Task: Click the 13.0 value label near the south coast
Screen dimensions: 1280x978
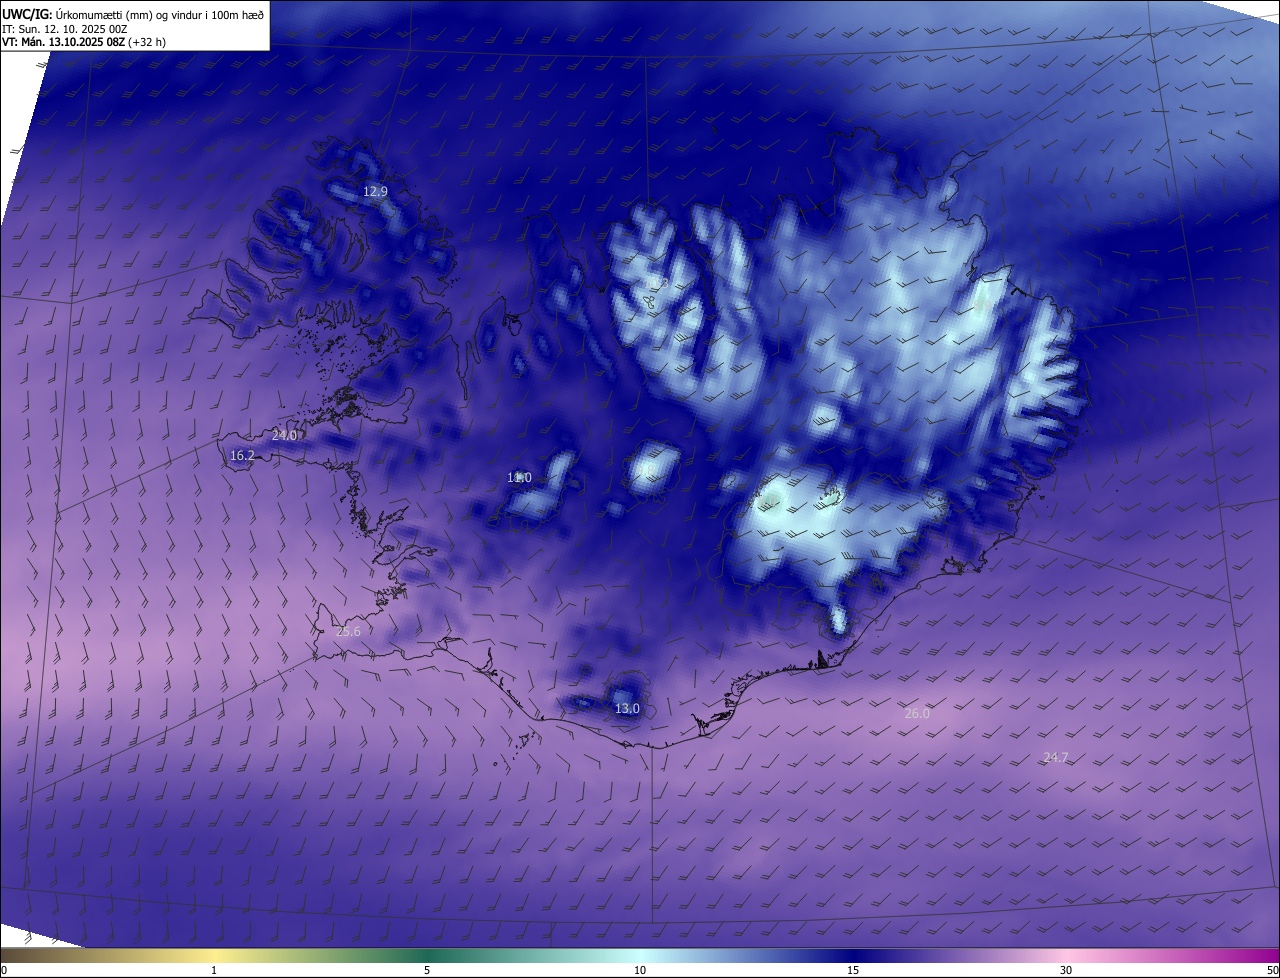Action: [x=627, y=708]
